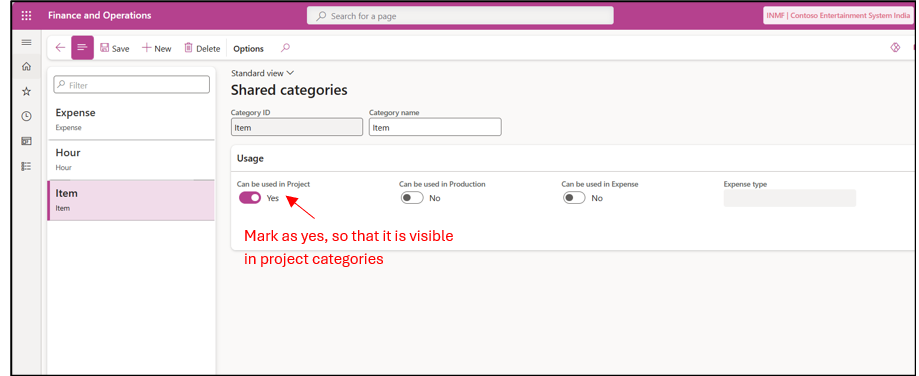Save the shared category record
The height and width of the screenshot is (376, 919).
[x=115, y=49]
